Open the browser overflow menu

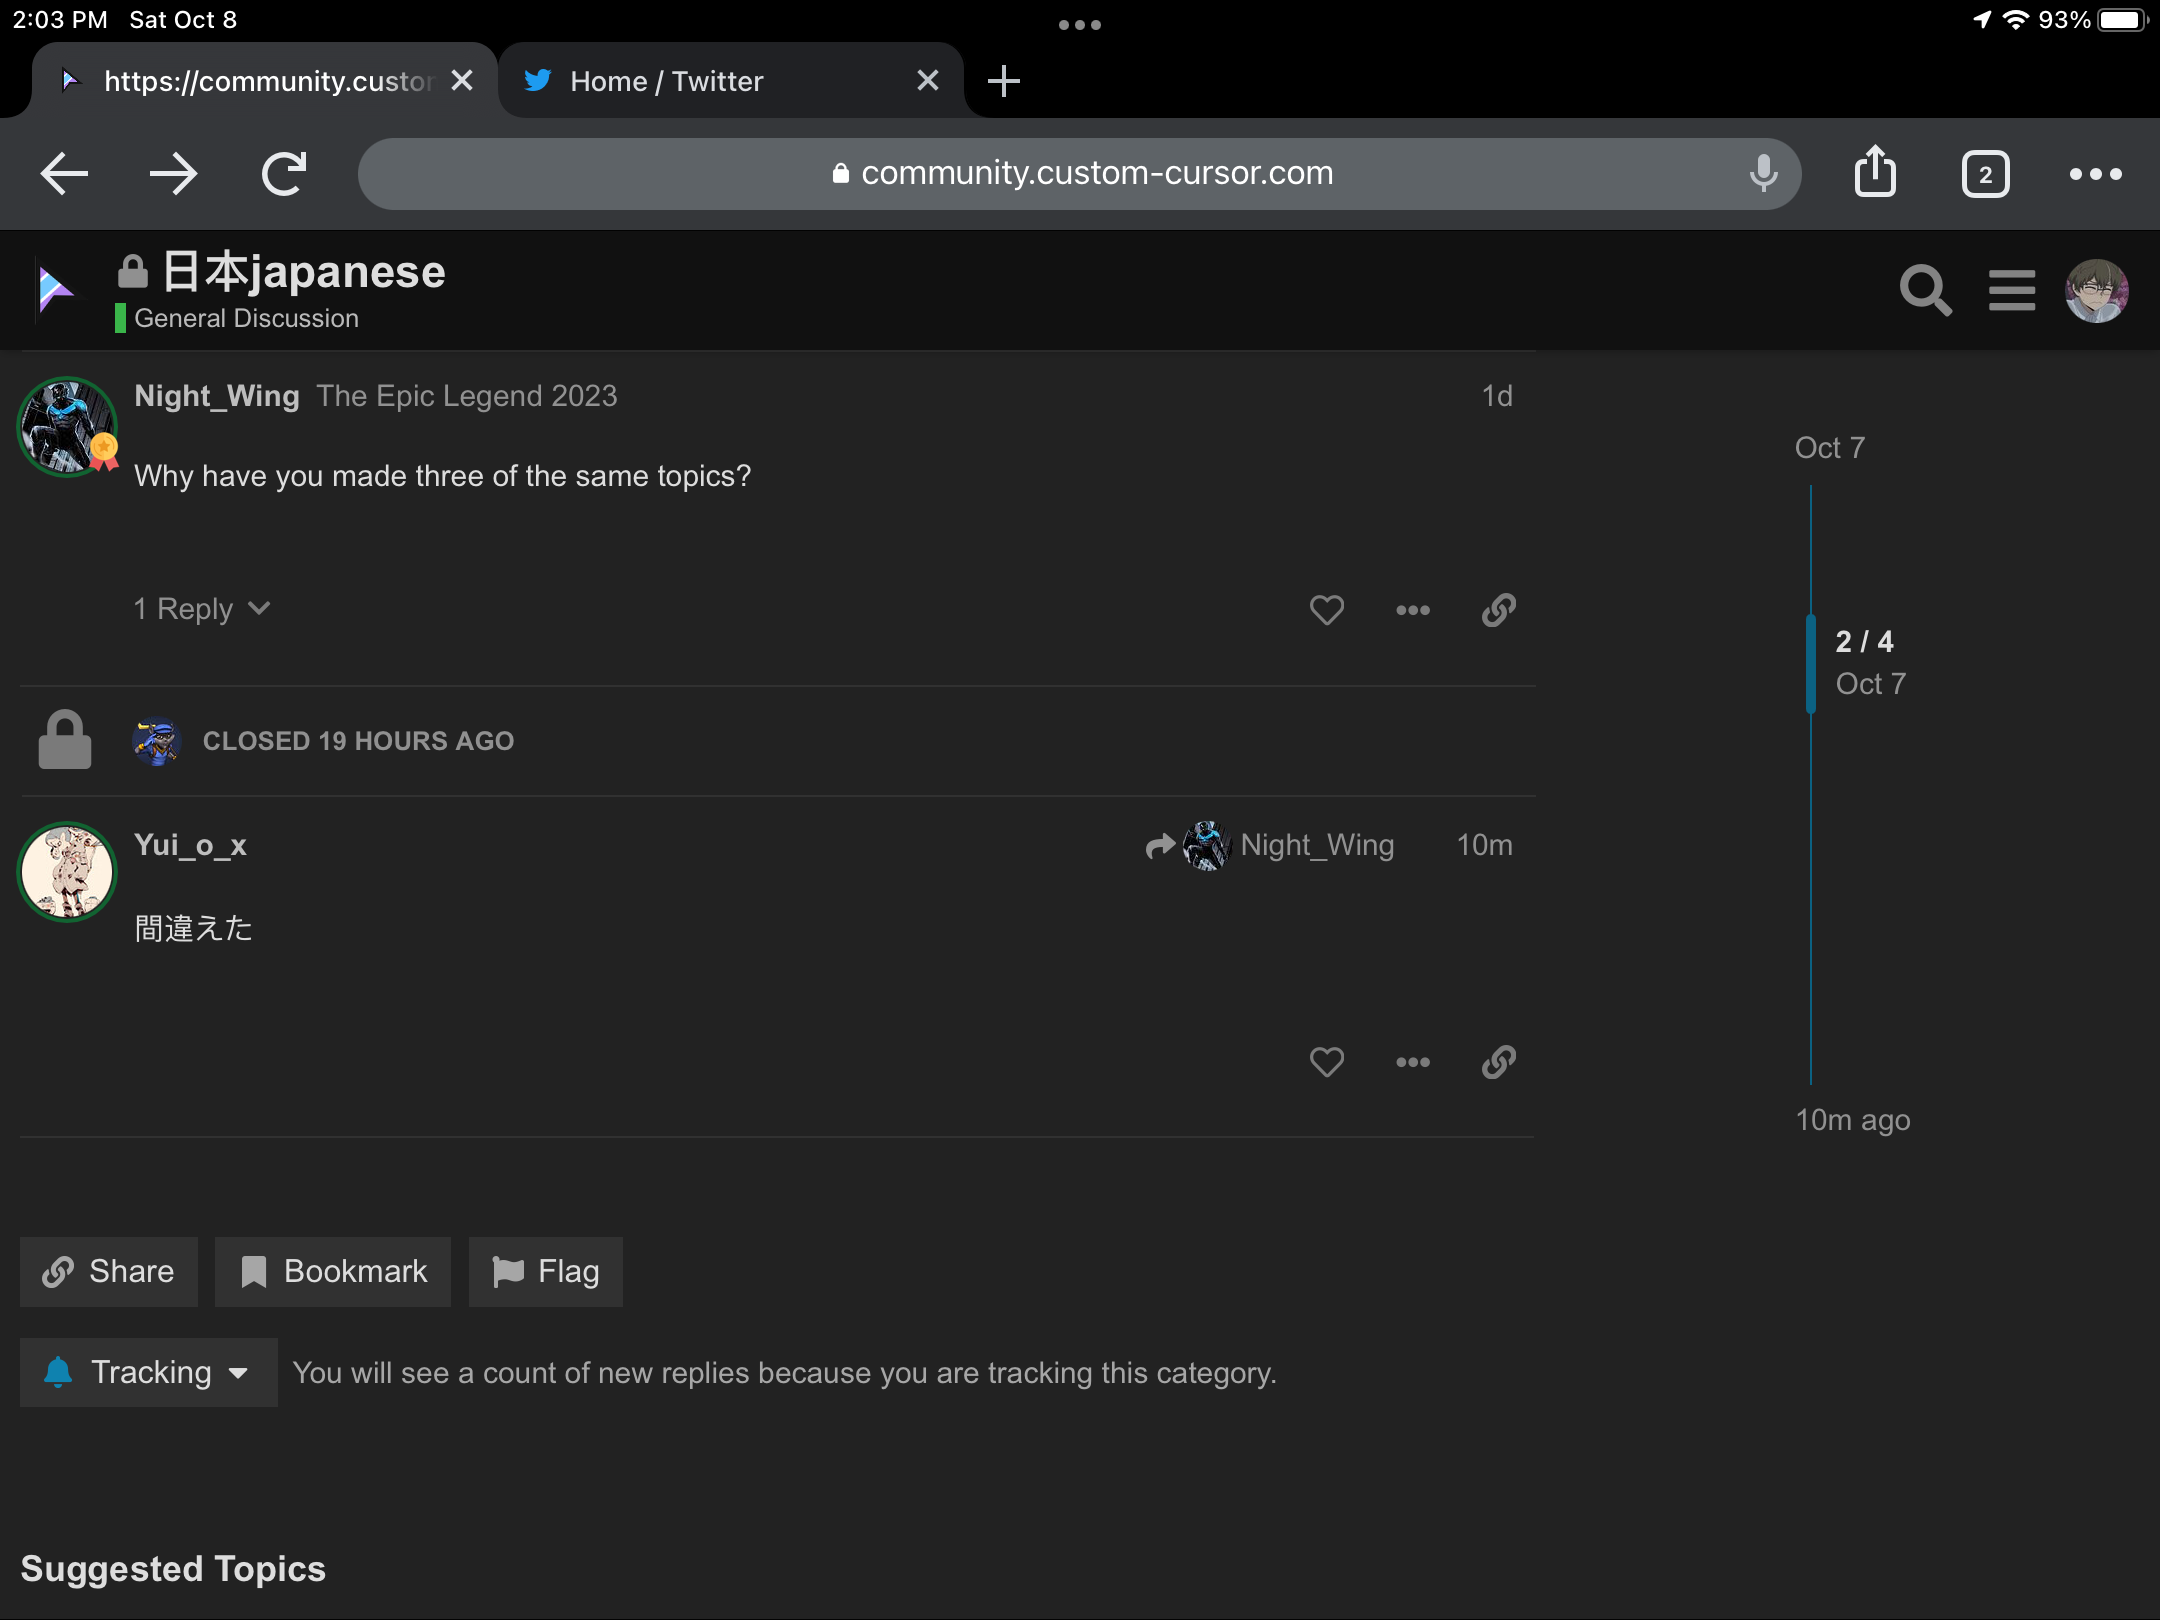click(x=2095, y=173)
